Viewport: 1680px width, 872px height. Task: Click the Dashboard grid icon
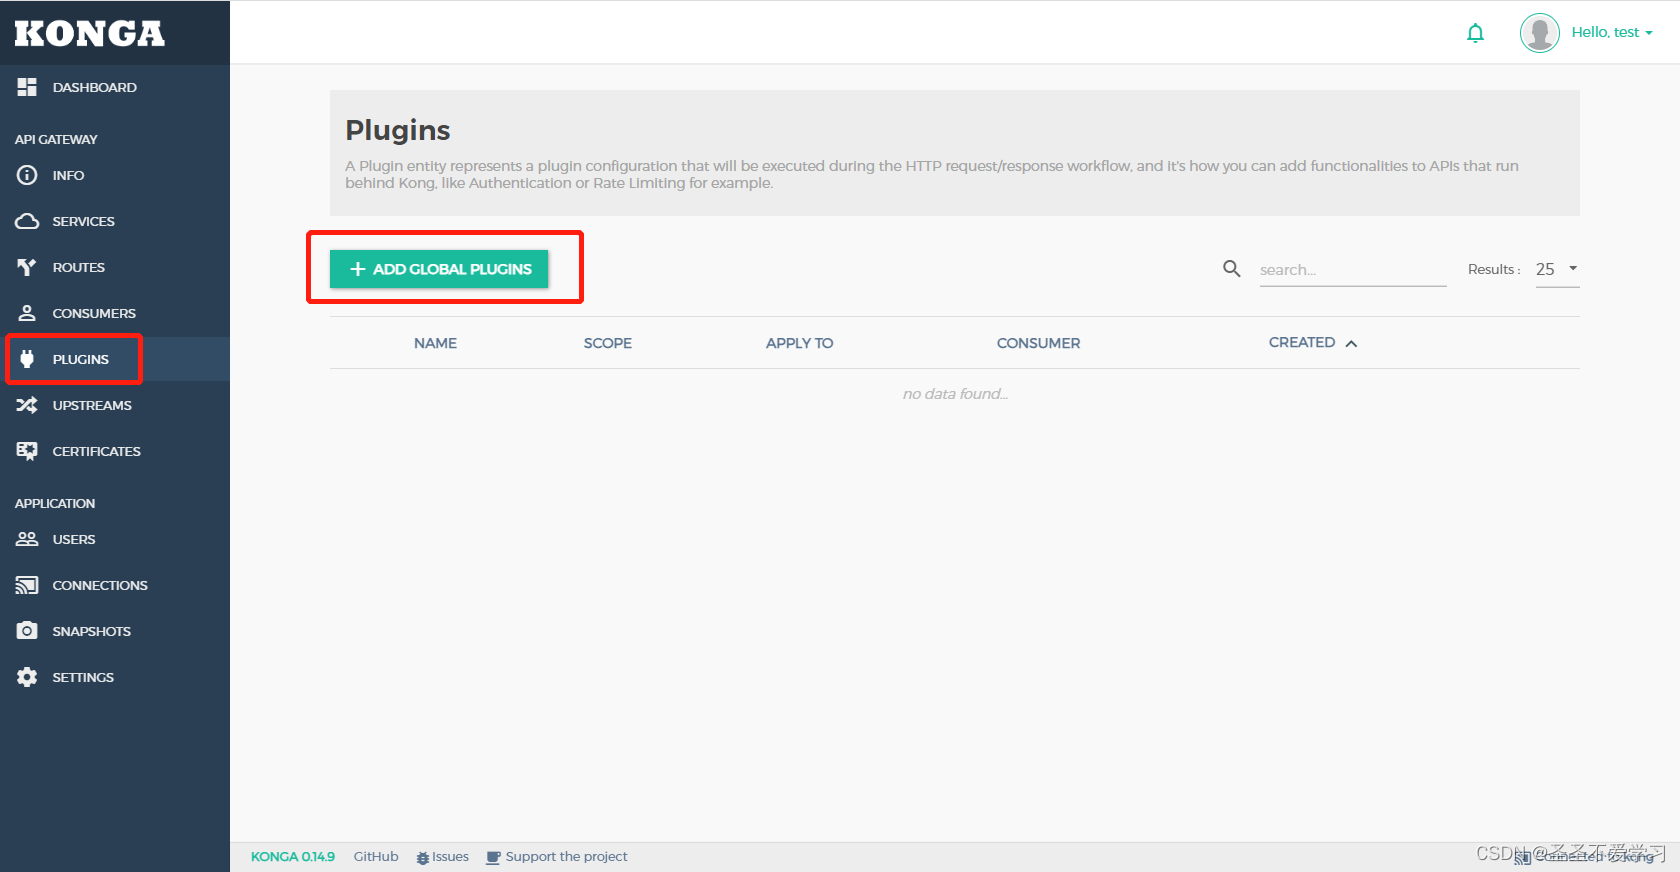pos(27,87)
